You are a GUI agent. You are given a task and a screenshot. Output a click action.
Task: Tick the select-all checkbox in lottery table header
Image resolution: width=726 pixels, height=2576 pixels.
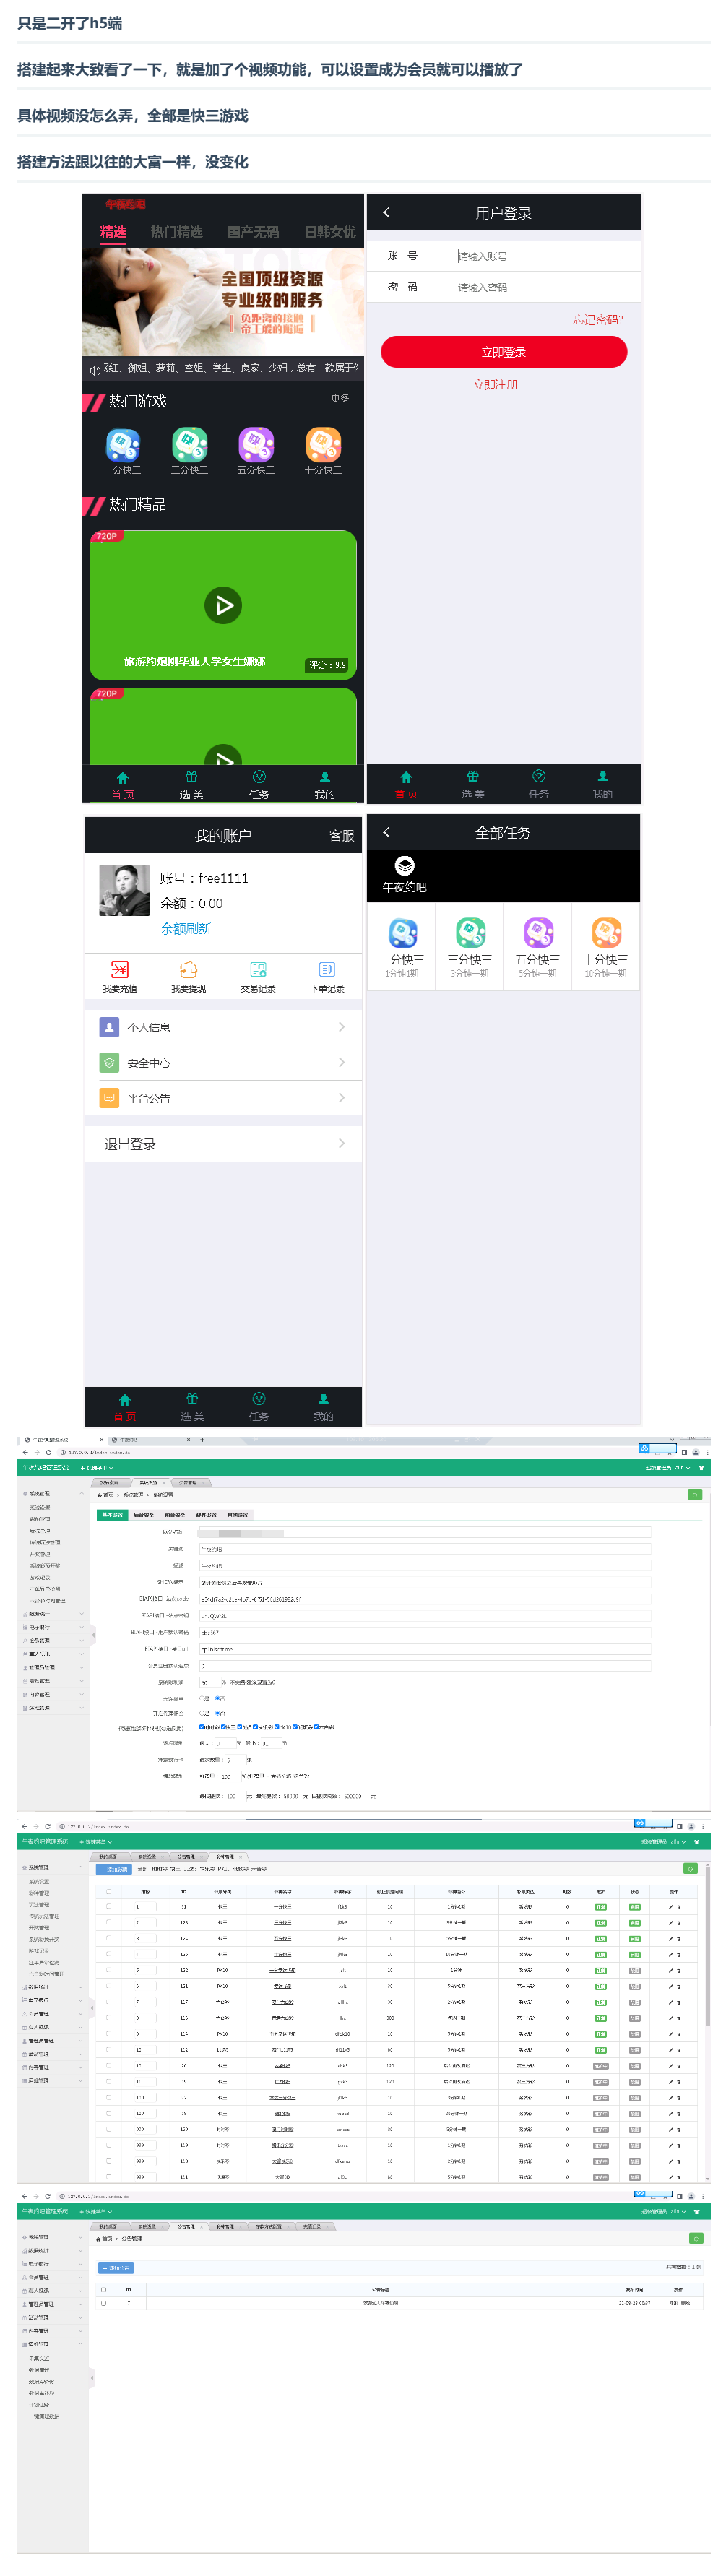pos(109,1891)
